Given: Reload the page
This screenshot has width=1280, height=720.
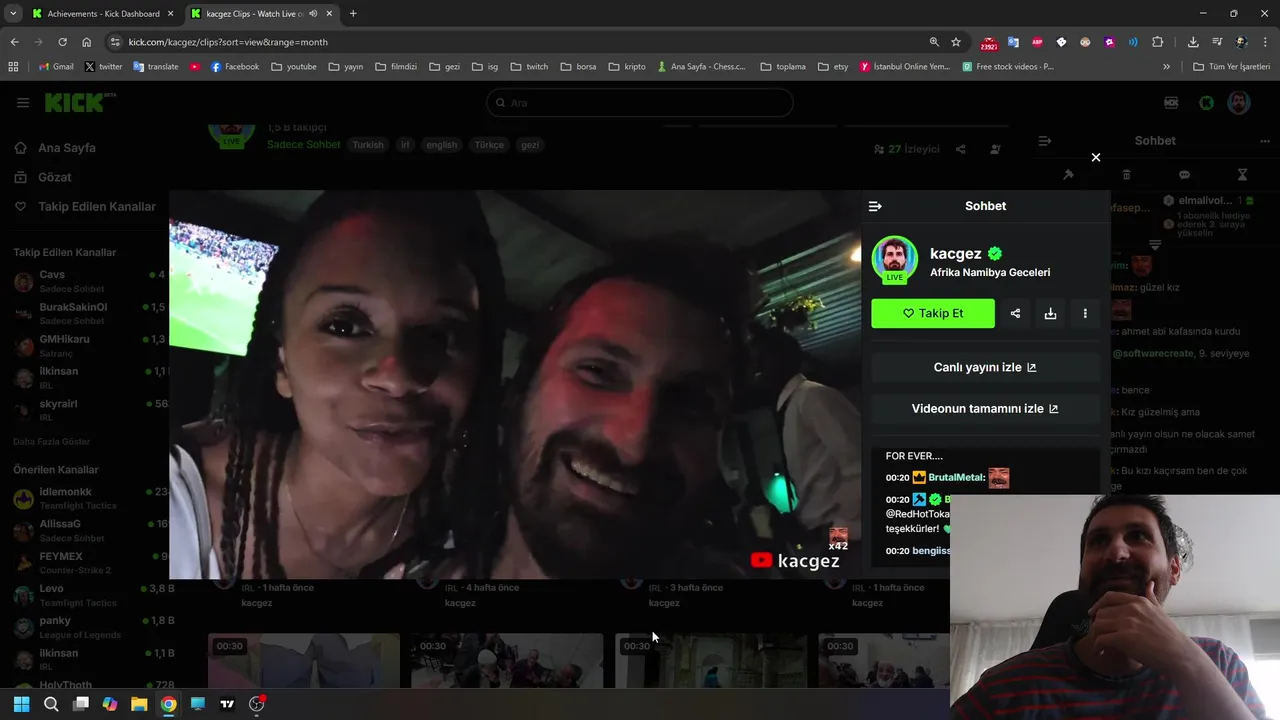Looking at the screenshot, I should (x=62, y=42).
